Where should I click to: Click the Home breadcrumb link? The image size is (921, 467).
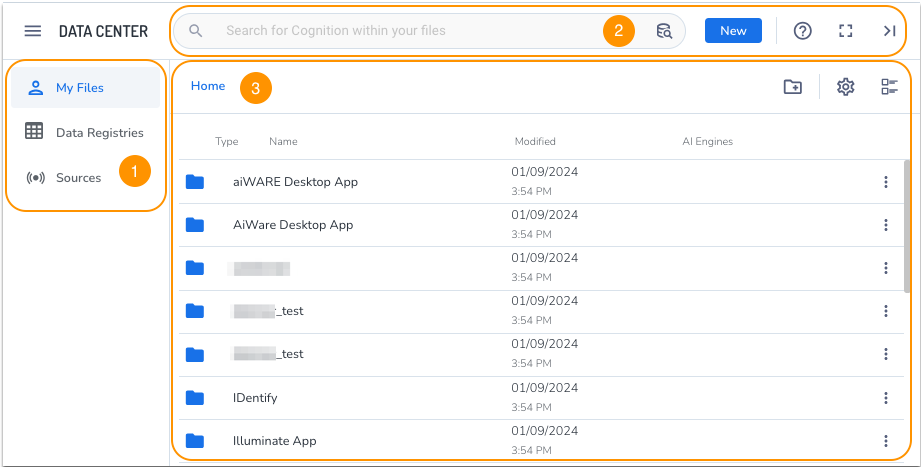coord(208,86)
